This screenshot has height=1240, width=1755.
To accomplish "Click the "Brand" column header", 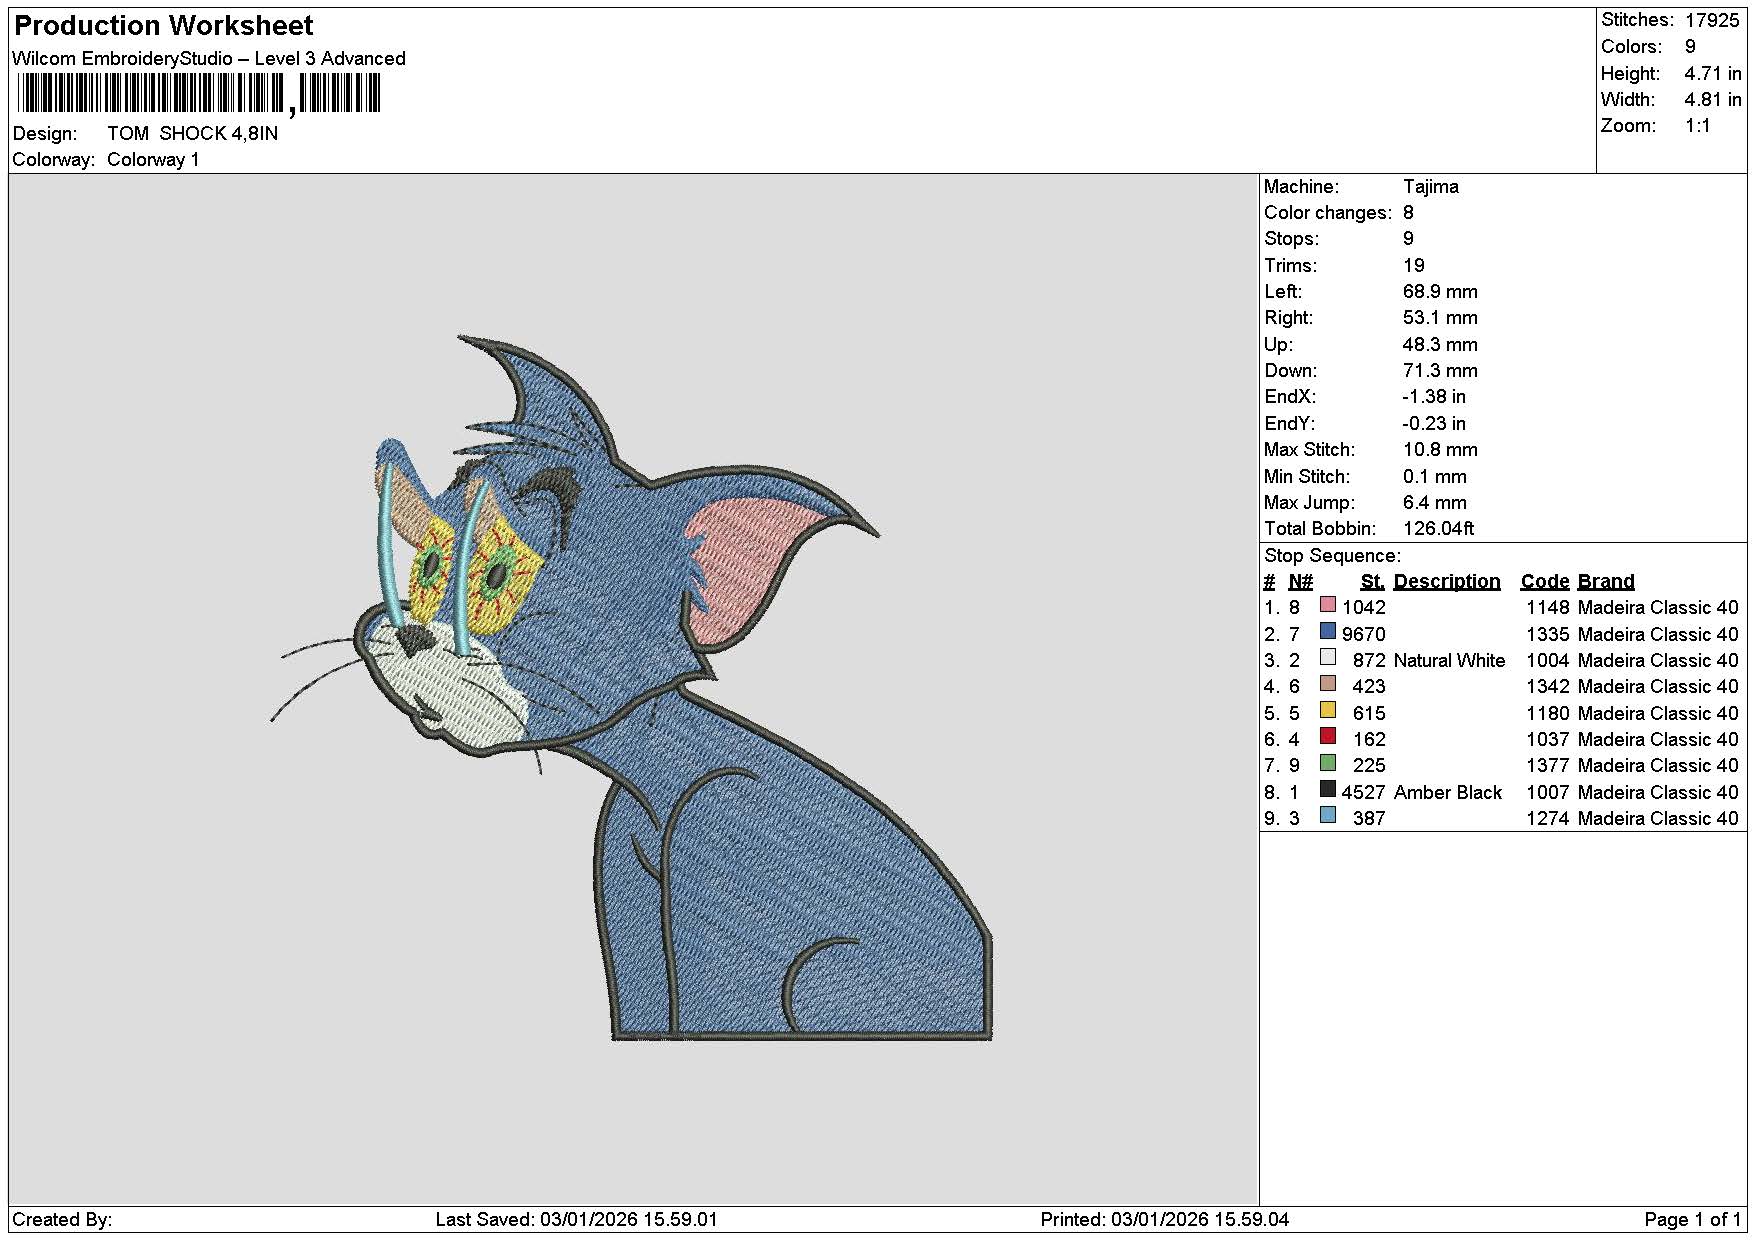I will (1606, 582).
